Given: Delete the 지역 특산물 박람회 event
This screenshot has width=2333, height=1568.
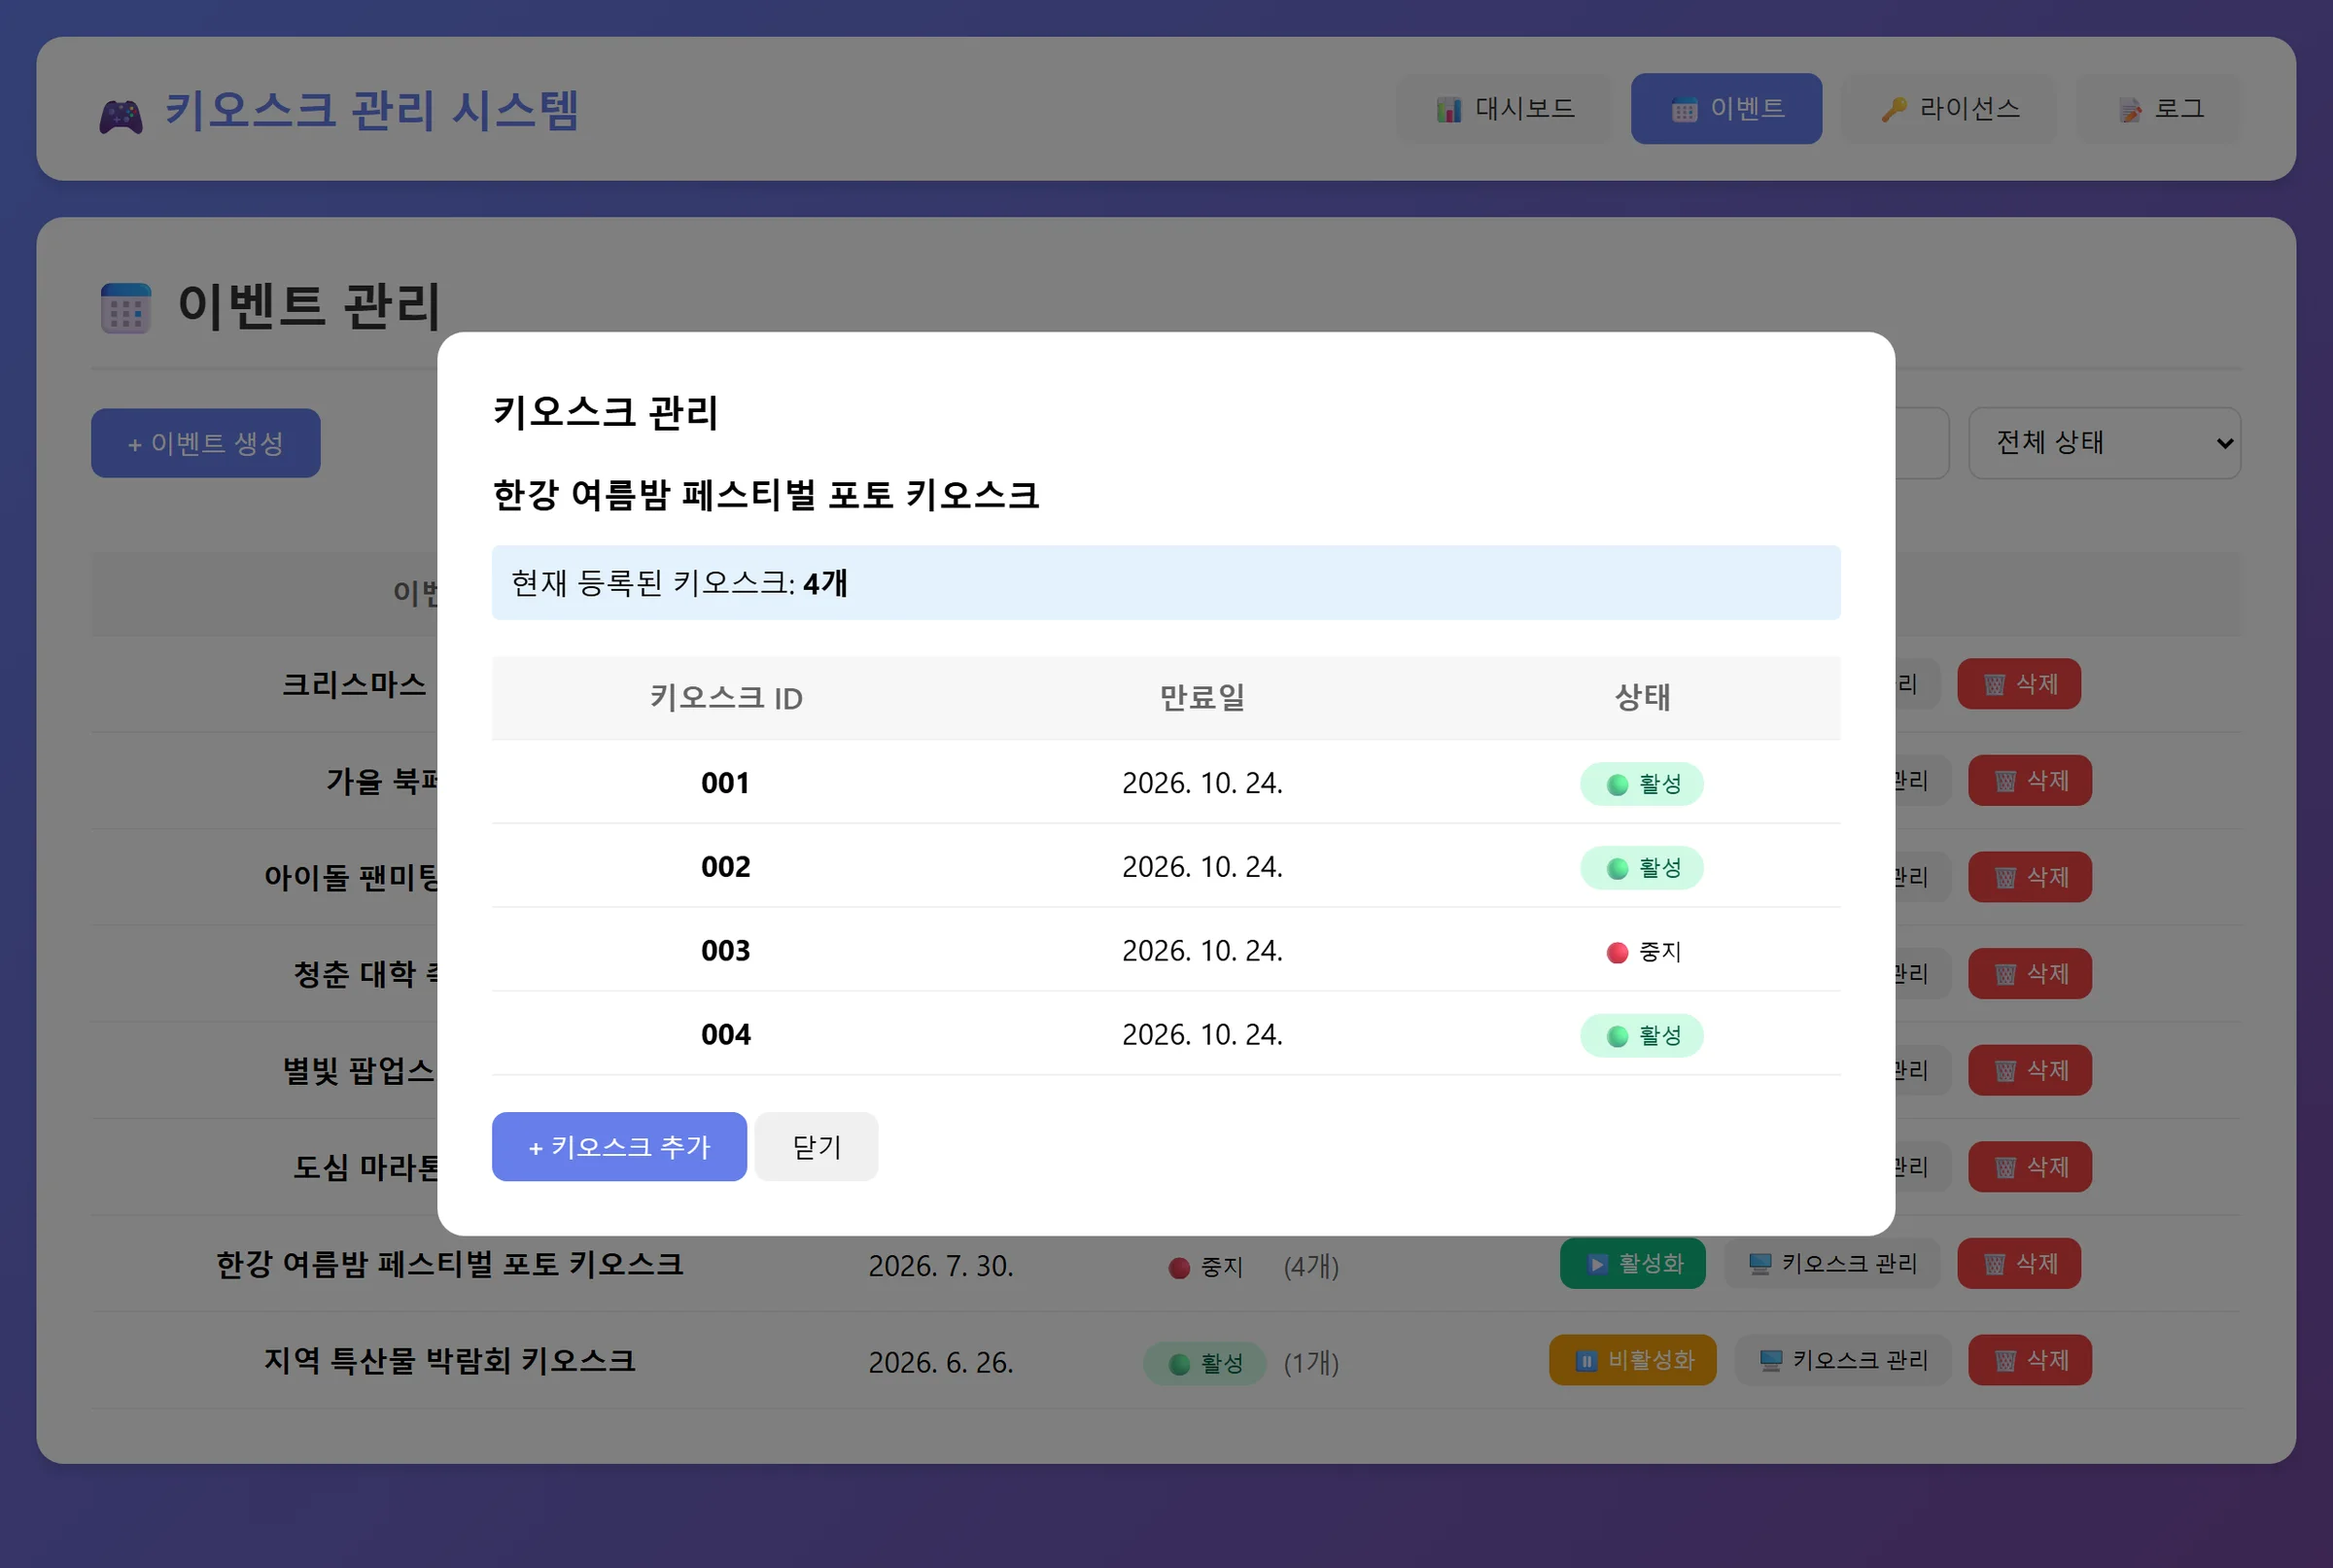Looking at the screenshot, I should pyautogui.click(x=2029, y=1360).
